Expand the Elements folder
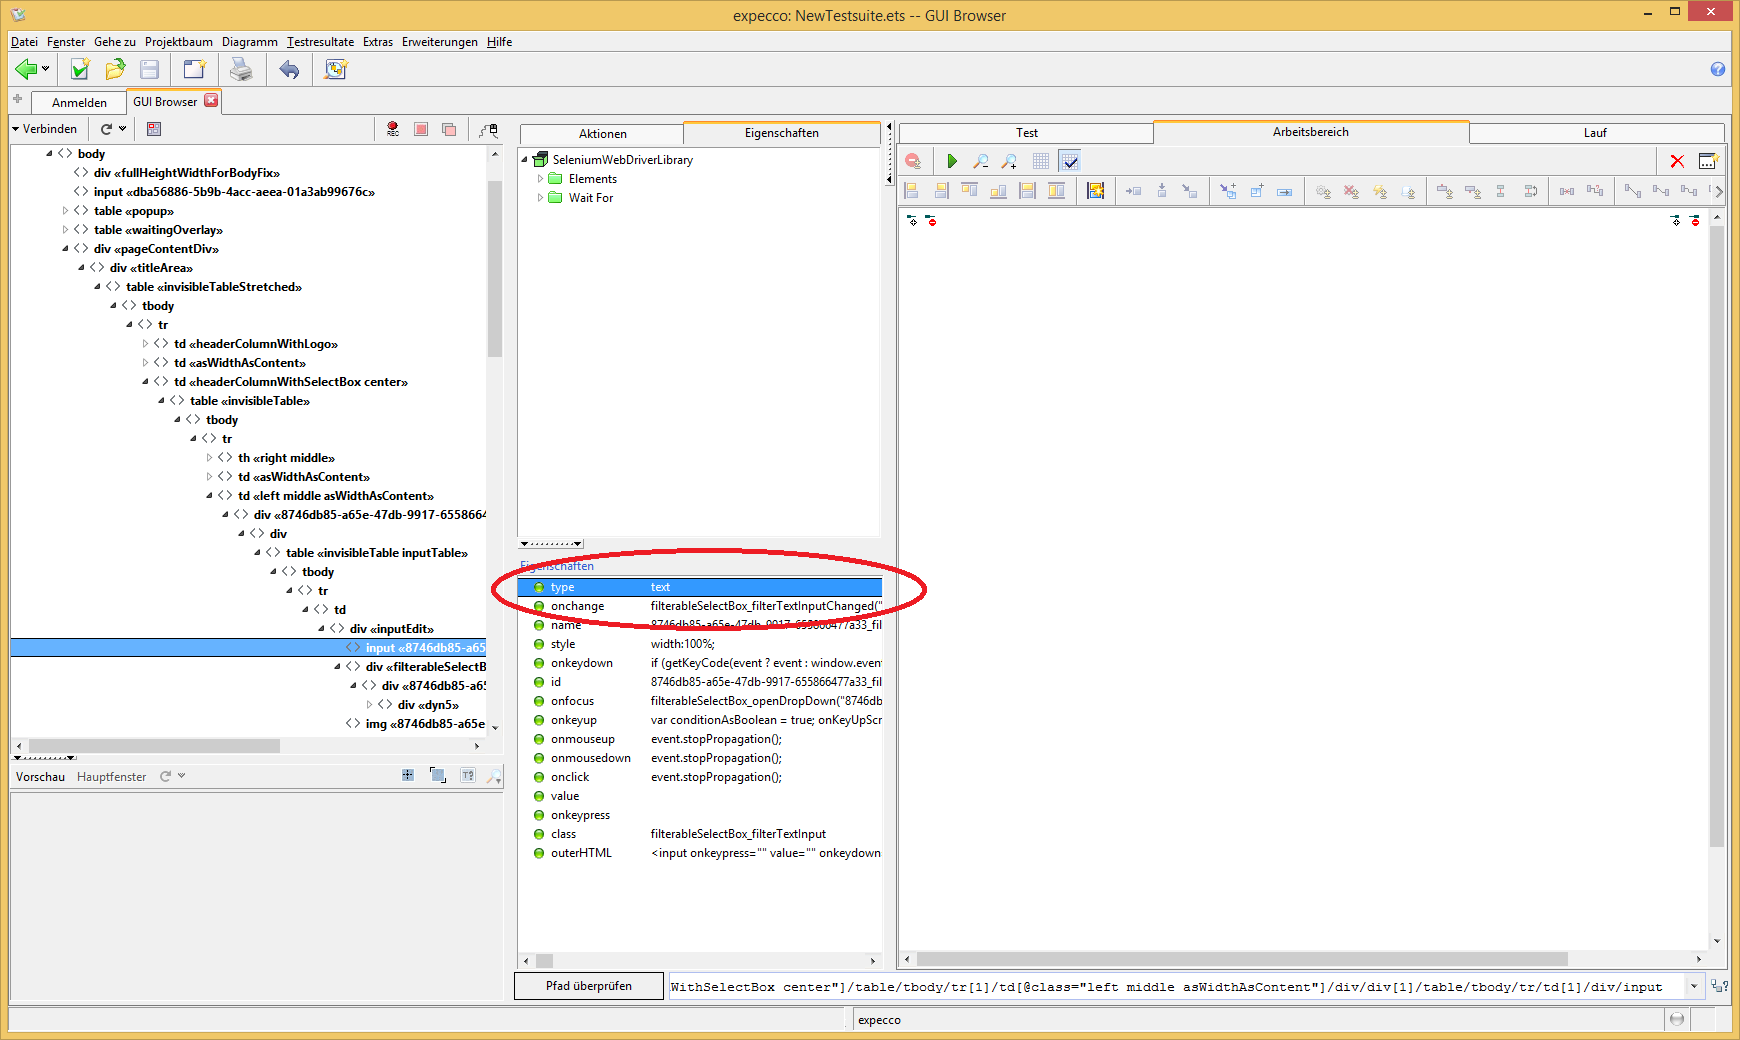The height and width of the screenshot is (1040, 1740). click(541, 179)
